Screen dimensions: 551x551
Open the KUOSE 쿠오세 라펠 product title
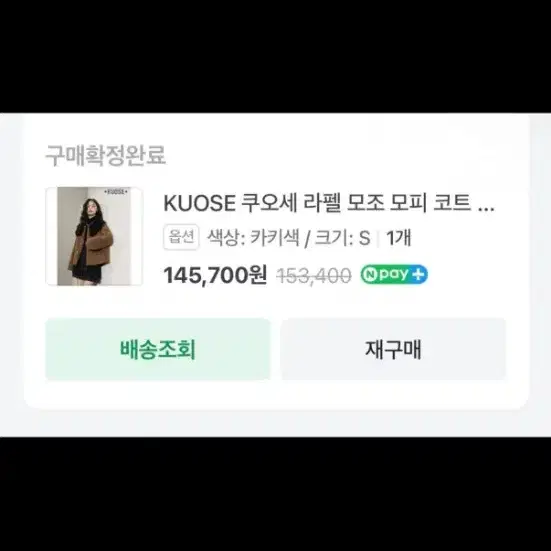(x=329, y=203)
